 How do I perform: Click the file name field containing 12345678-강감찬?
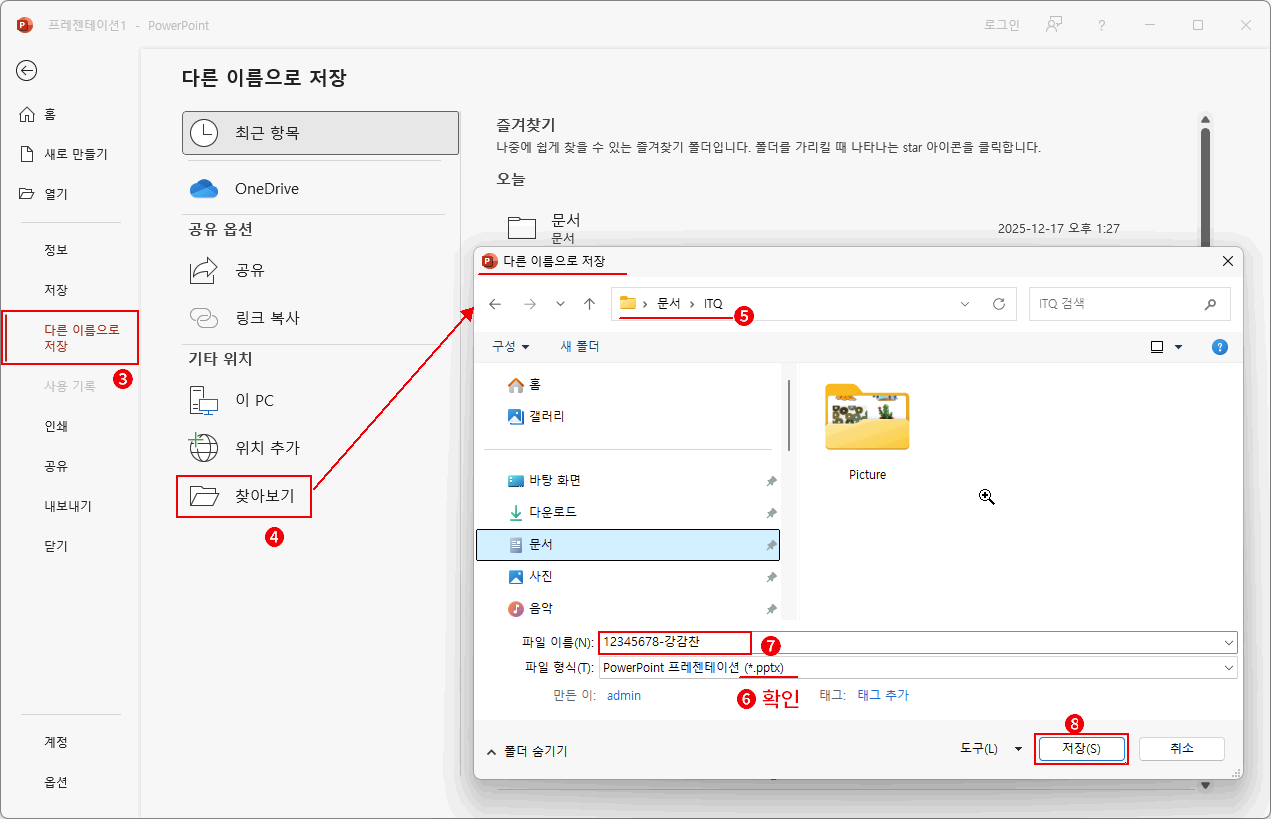pos(676,642)
